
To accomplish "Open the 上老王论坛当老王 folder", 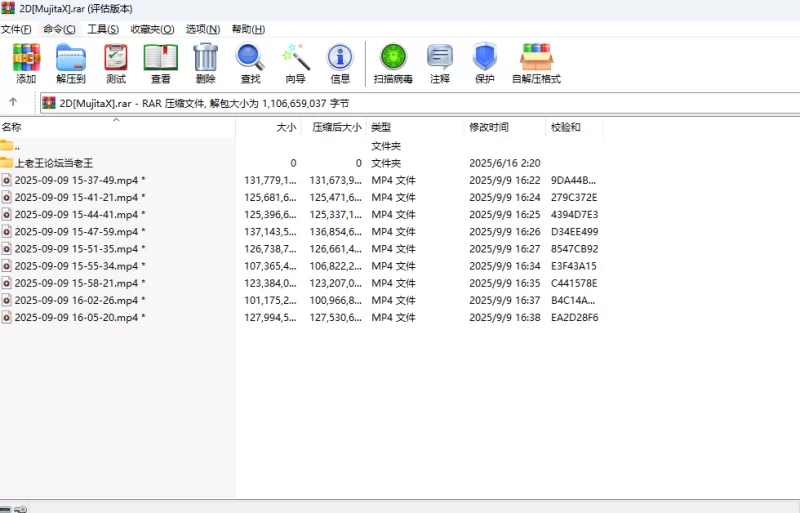I will click(53, 163).
